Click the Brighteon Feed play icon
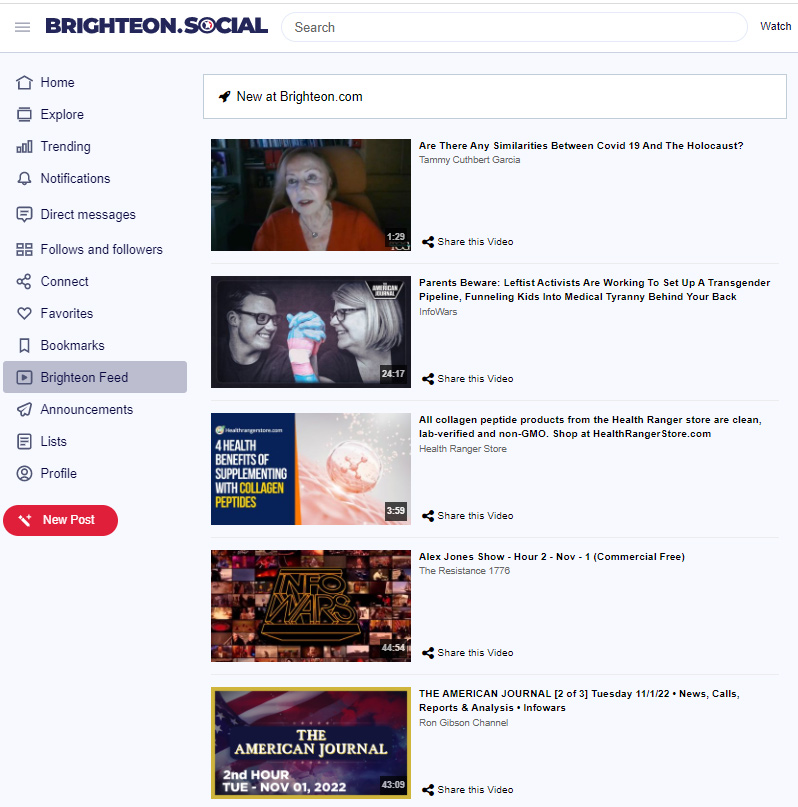 click(24, 377)
